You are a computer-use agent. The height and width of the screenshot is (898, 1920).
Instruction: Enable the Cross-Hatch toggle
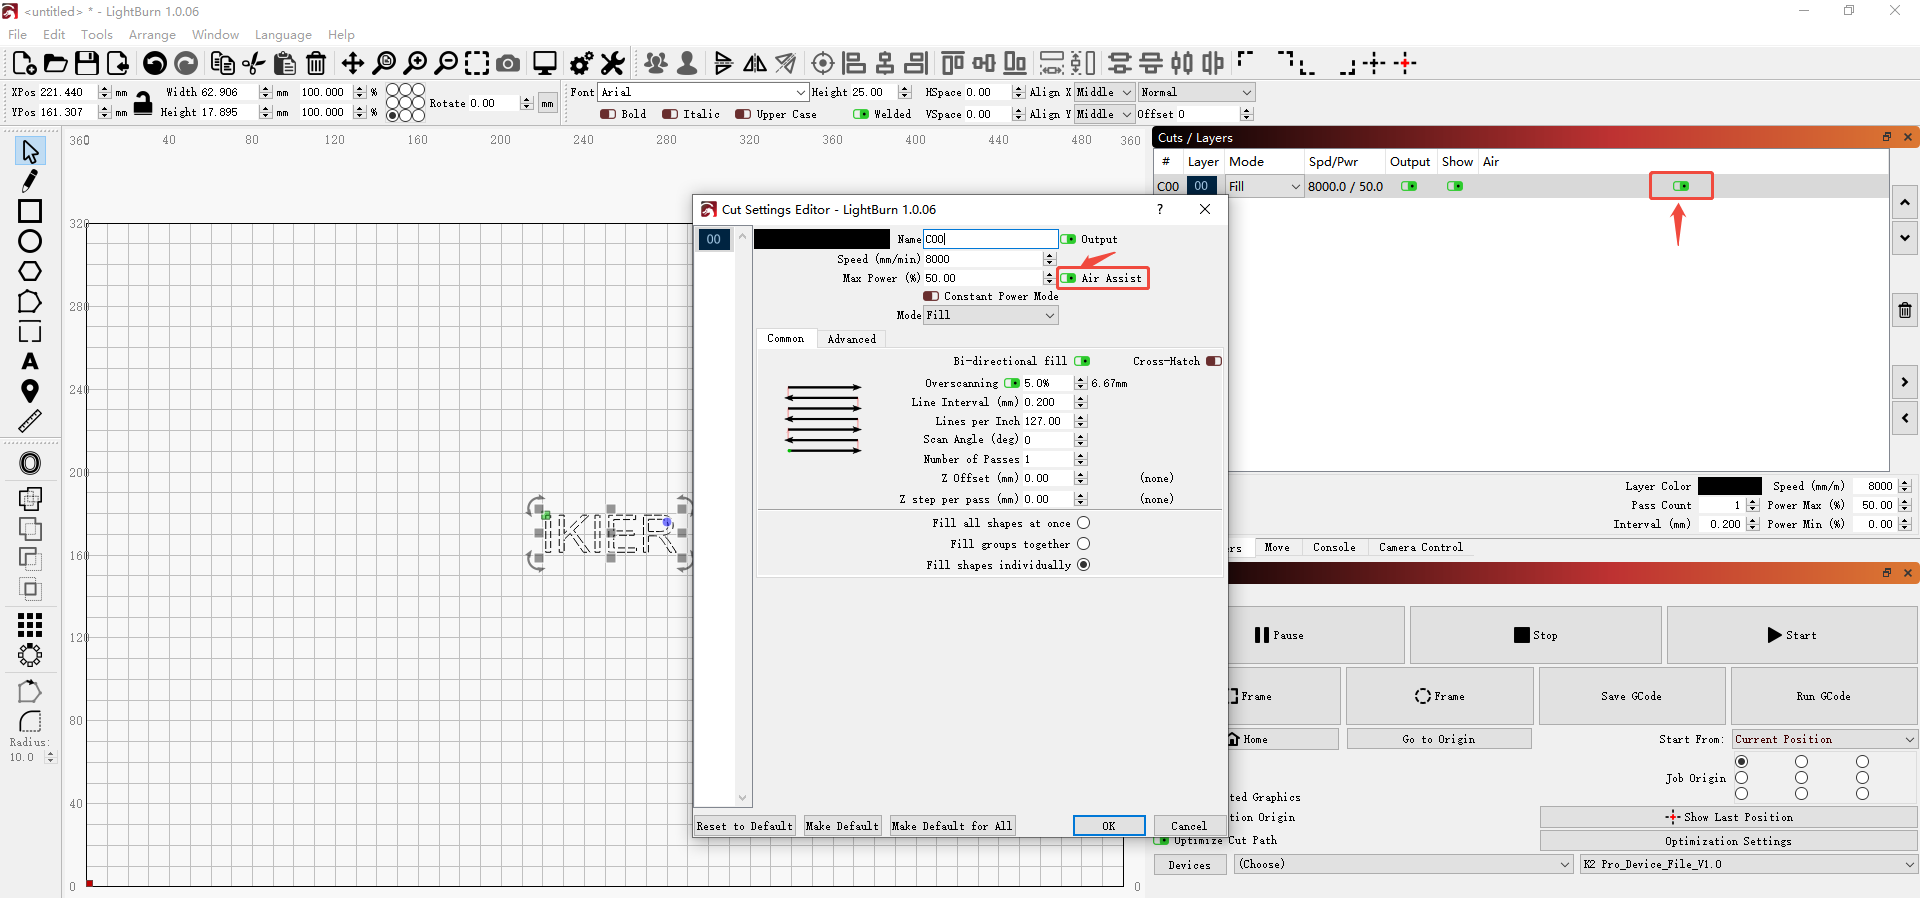tap(1214, 361)
